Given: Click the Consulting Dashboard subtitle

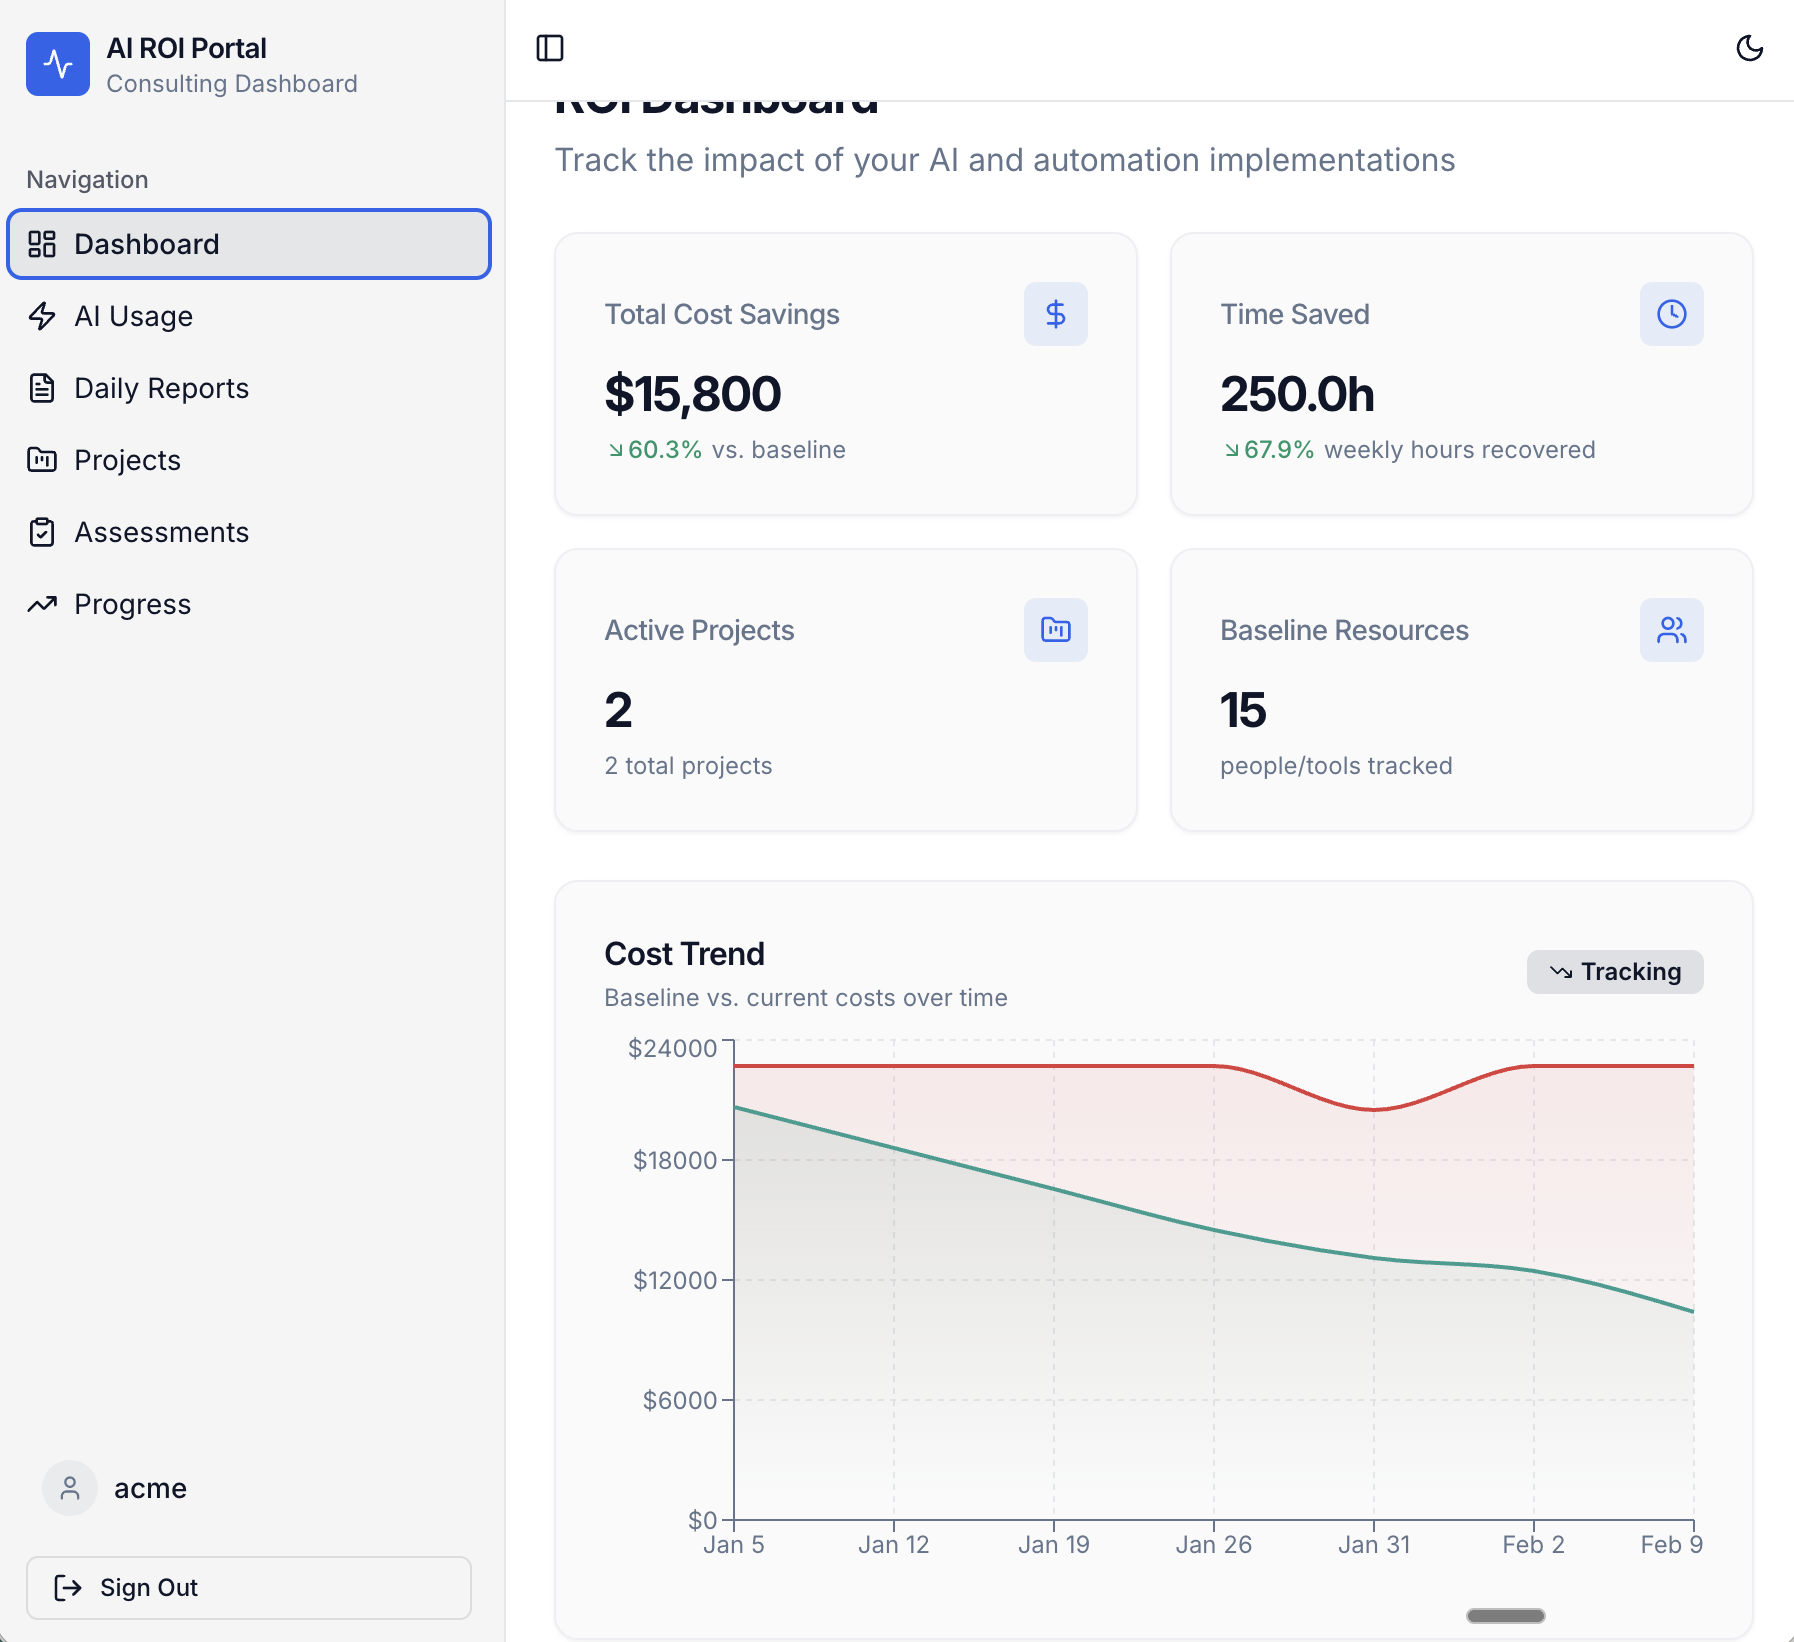Looking at the screenshot, I should coord(232,84).
